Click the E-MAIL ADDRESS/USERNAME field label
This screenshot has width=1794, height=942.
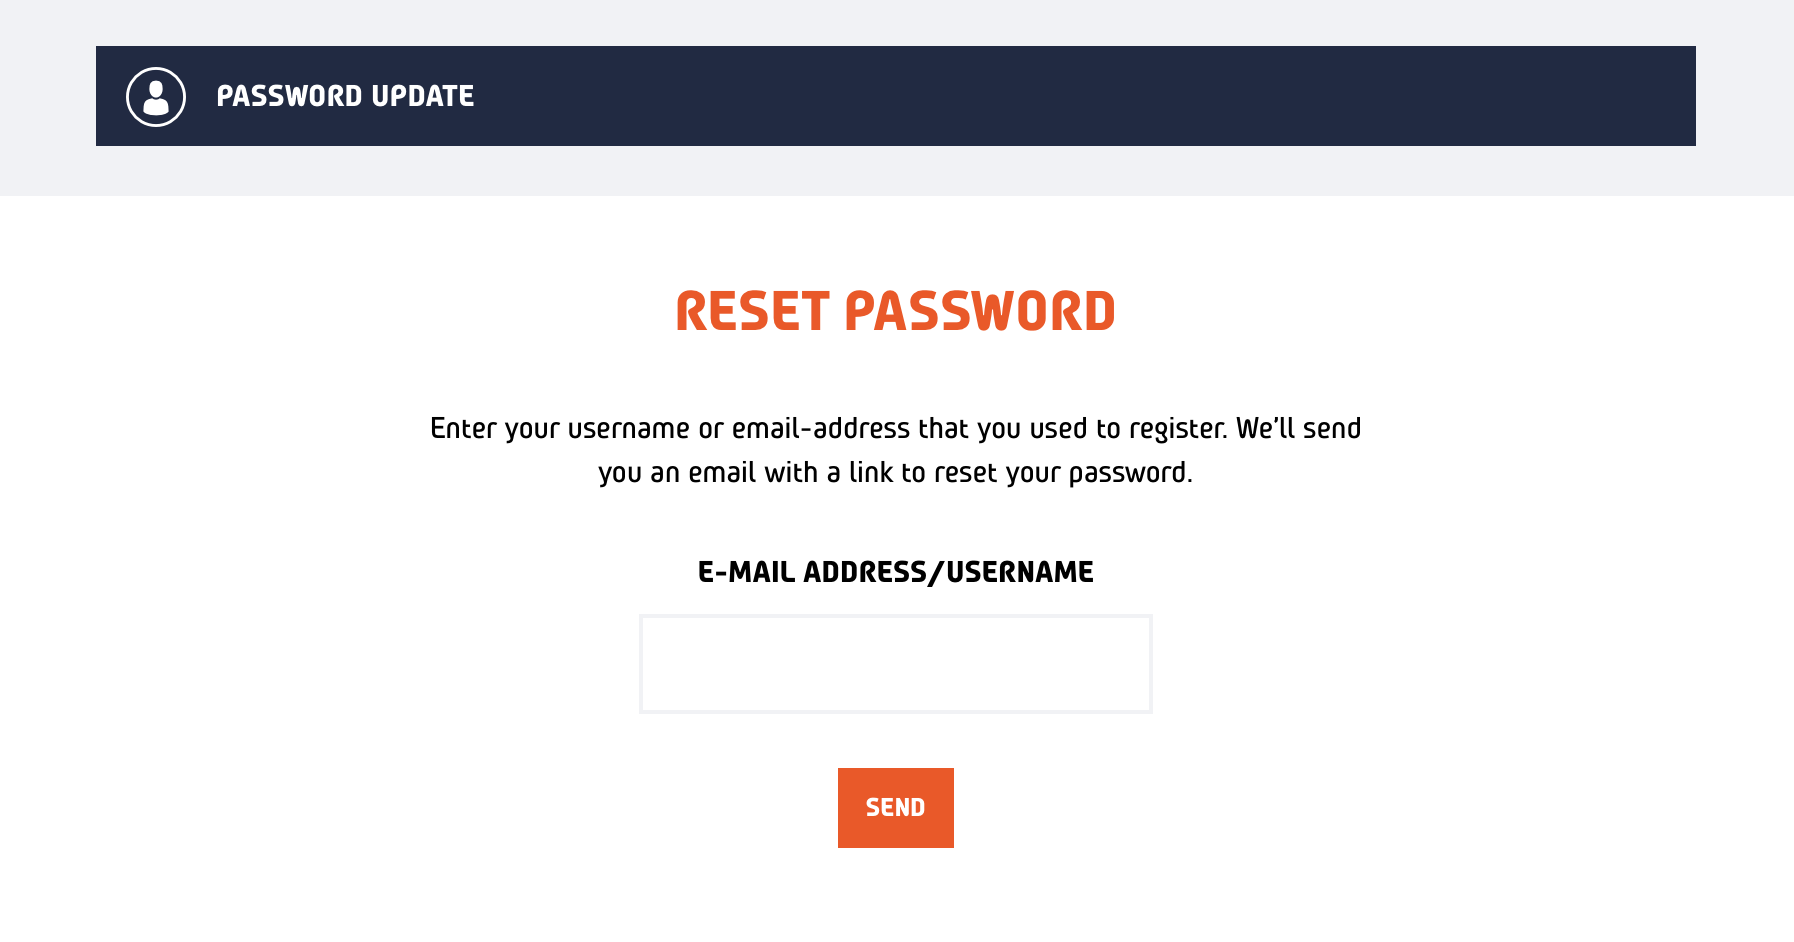[x=895, y=572]
